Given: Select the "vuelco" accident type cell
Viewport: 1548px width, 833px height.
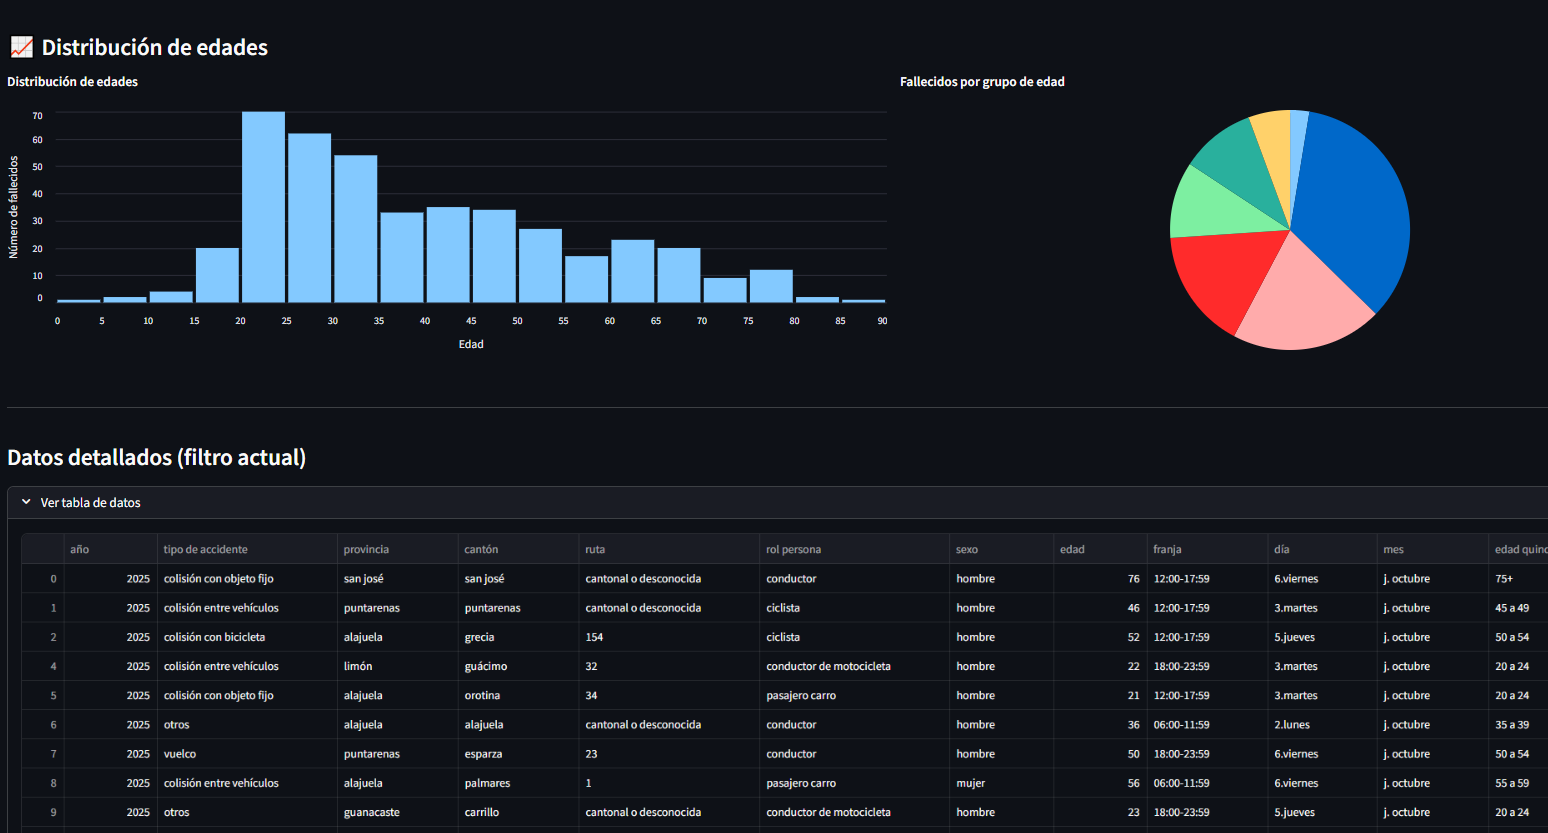Looking at the screenshot, I should 180,754.
